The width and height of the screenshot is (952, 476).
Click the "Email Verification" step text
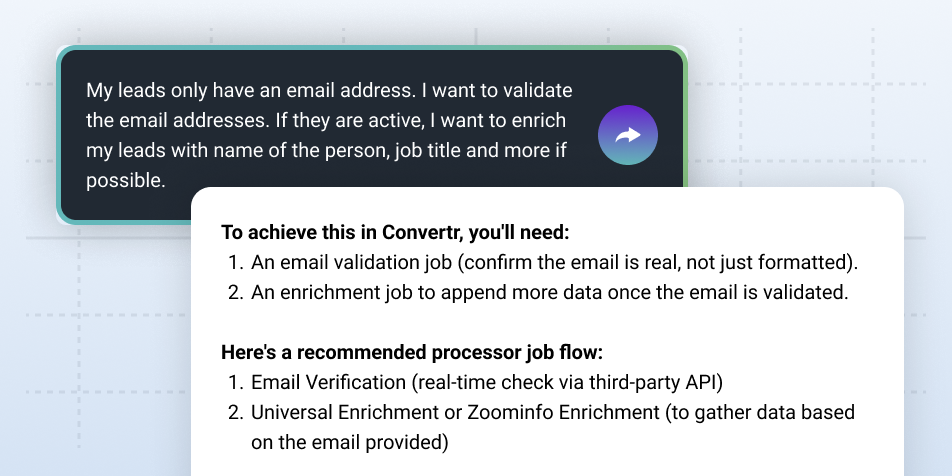318,383
